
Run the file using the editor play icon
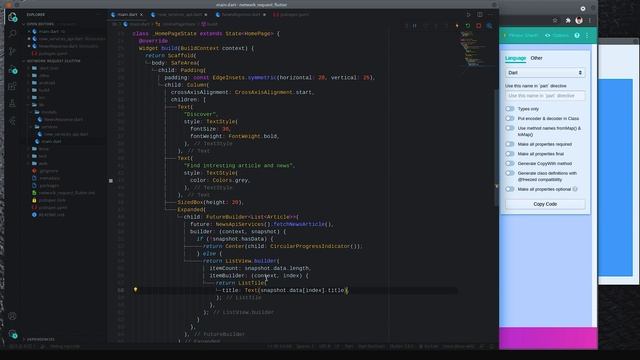(x=469, y=14)
